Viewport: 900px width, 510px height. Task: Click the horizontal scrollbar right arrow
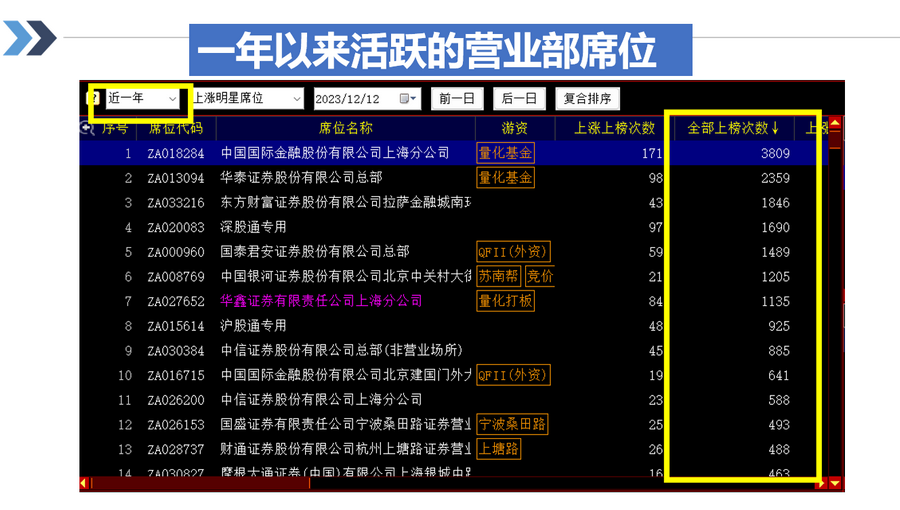(x=821, y=484)
